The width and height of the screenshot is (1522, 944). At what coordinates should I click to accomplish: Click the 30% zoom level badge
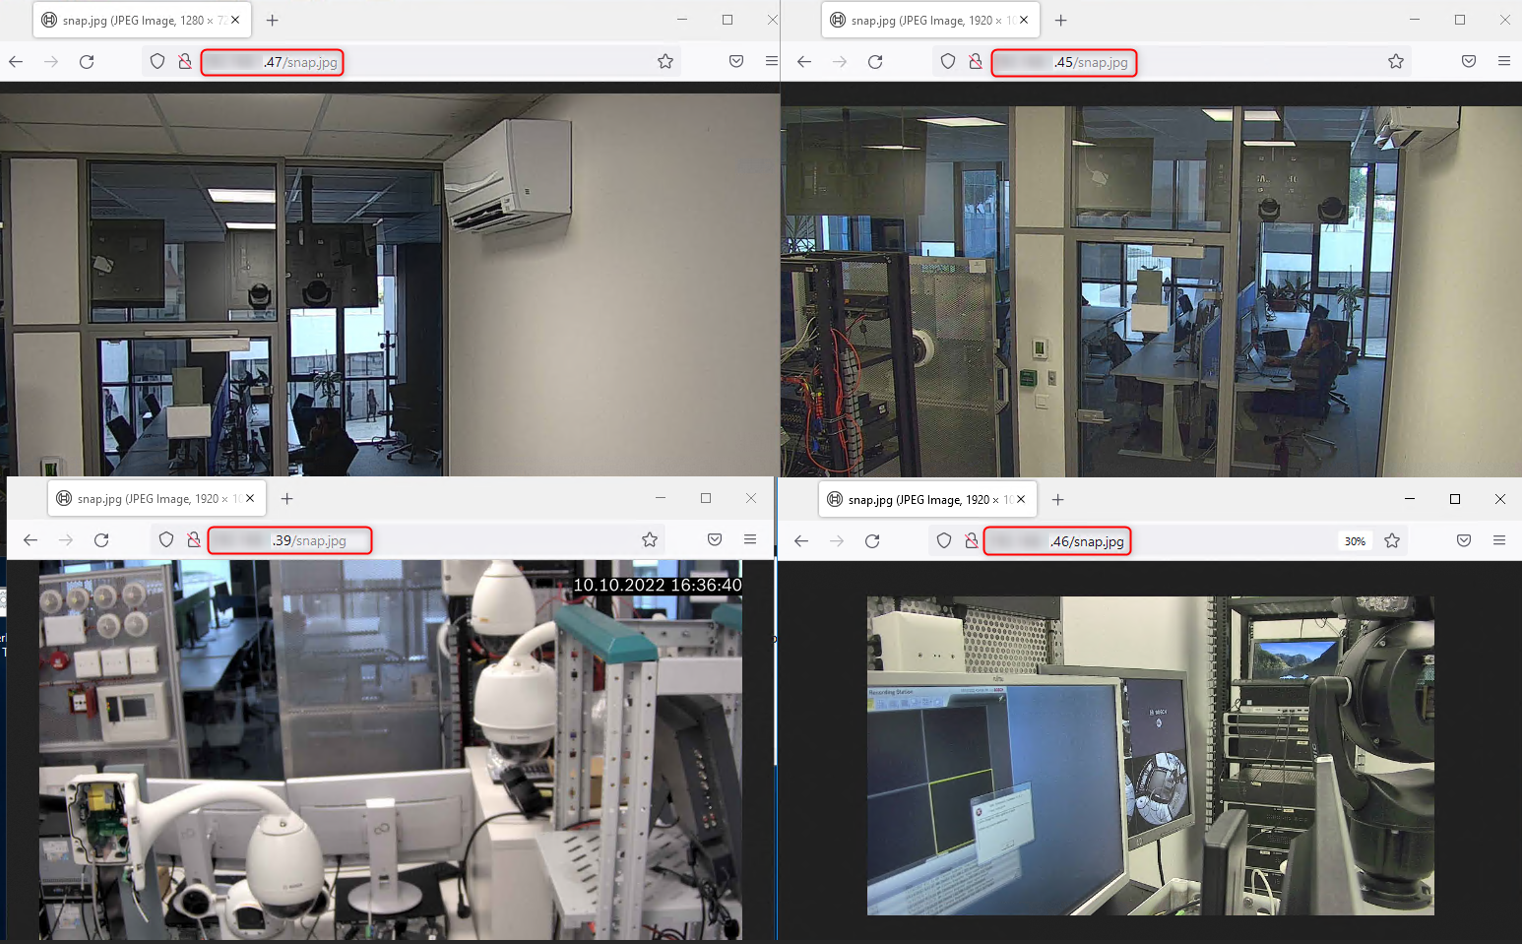1355,541
